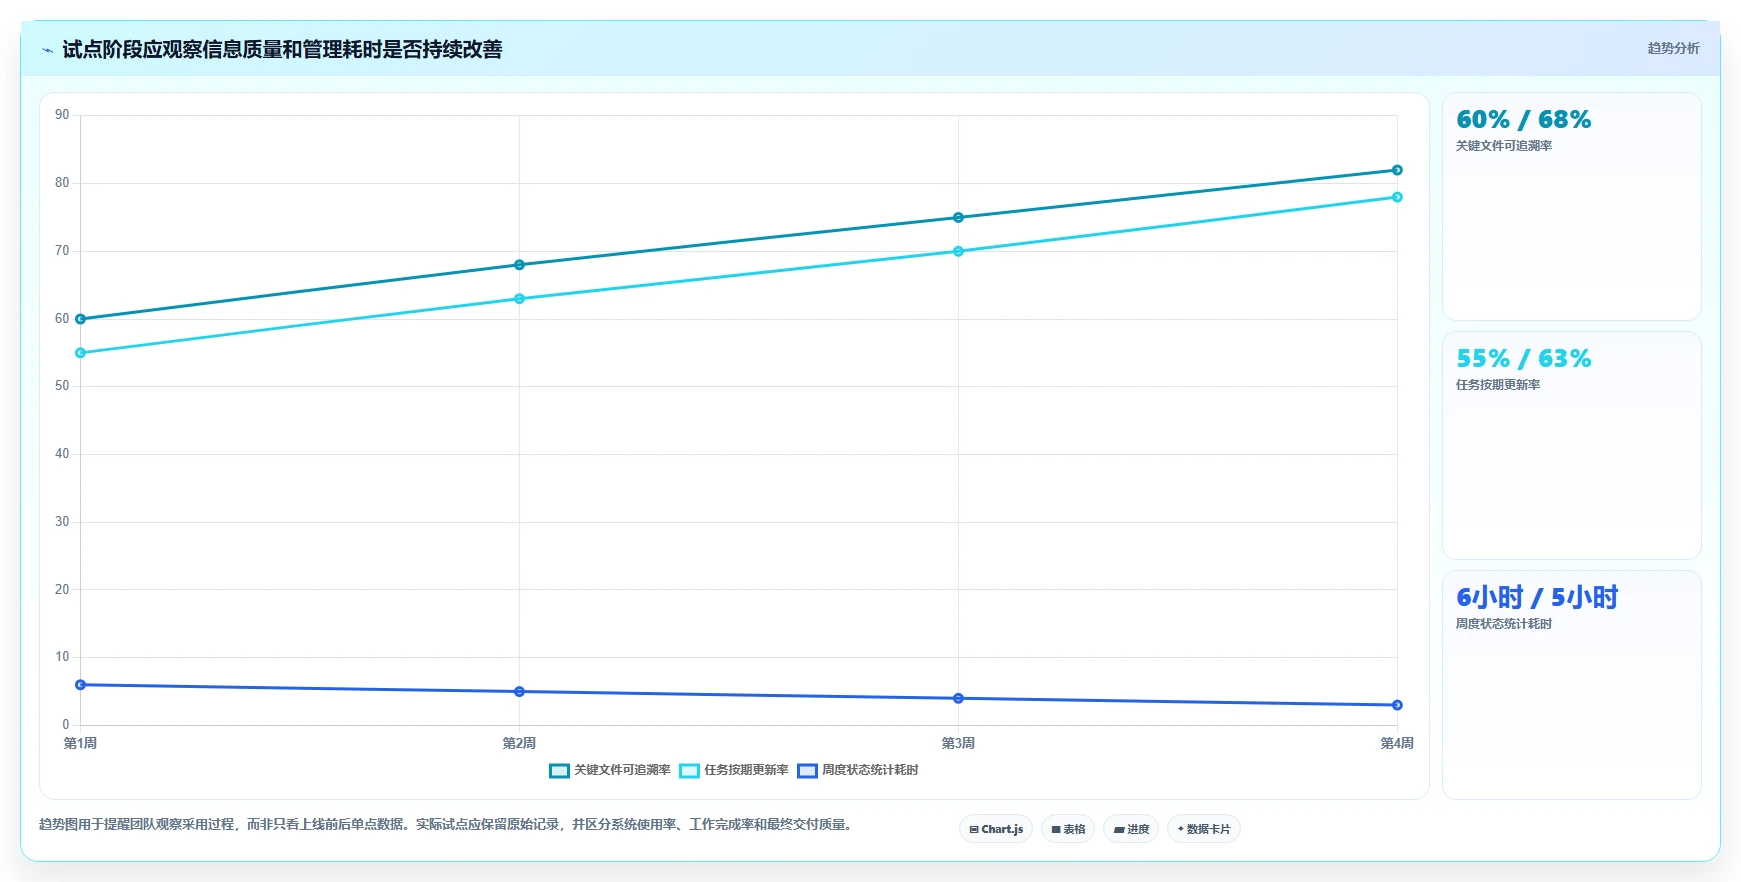Click the y-axis label 60
The height and width of the screenshot is (882, 1741).
62,319
